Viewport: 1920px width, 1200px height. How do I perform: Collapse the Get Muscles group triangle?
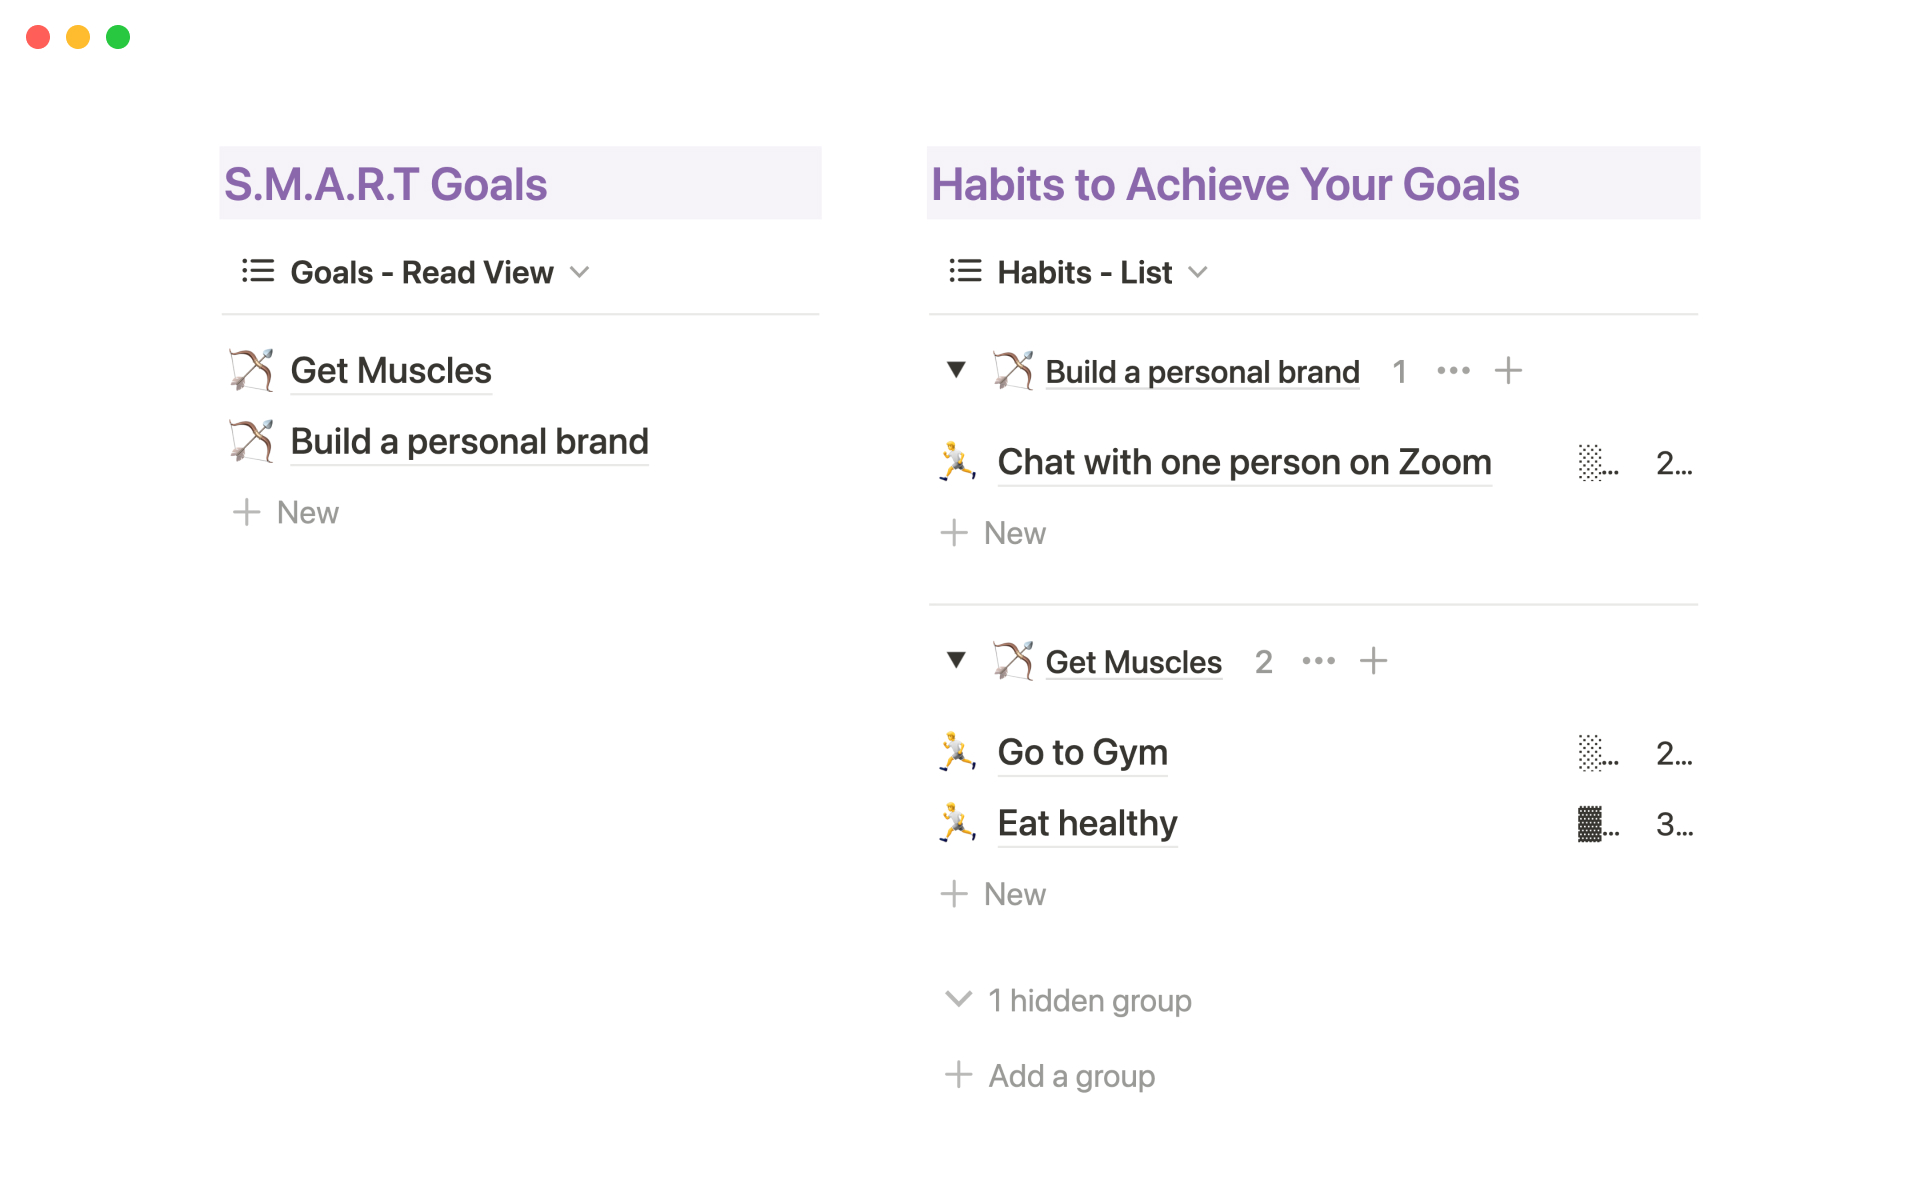pyautogui.click(x=956, y=661)
